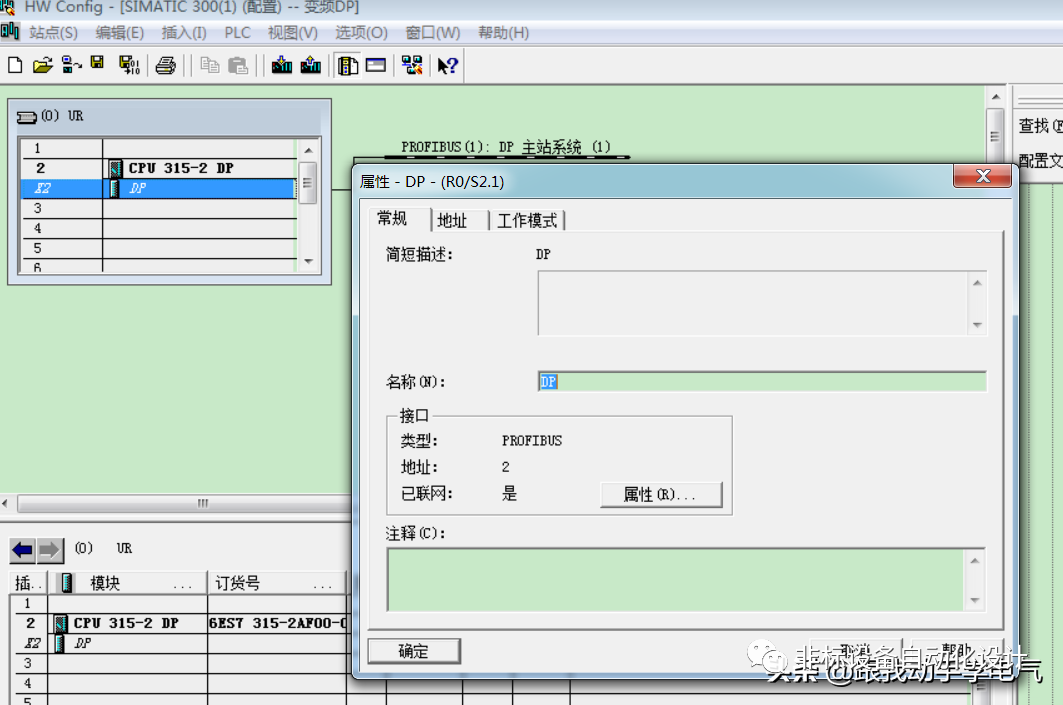Open PROFIBUS interface 属性(R)... settings
This screenshot has width=1063, height=705.
click(x=660, y=493)
